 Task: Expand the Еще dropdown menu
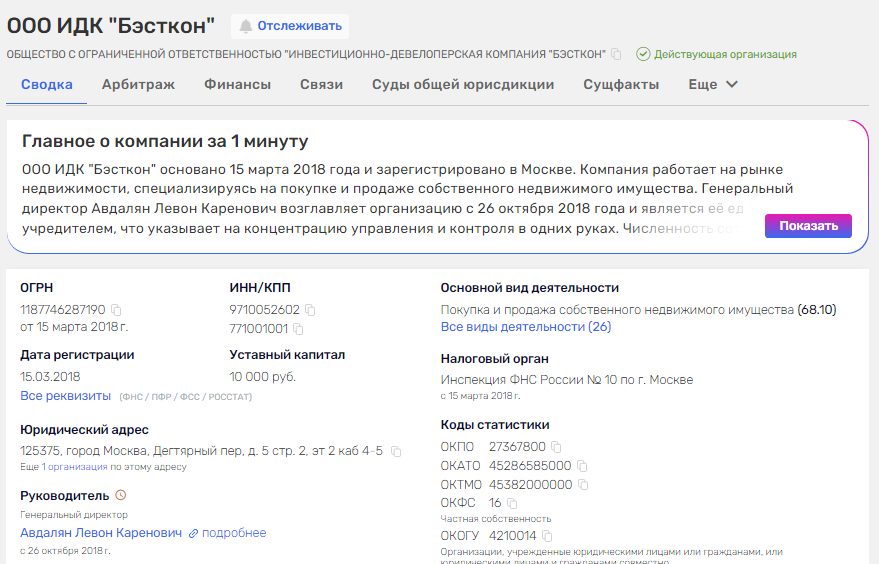click(x=713, y=85)
